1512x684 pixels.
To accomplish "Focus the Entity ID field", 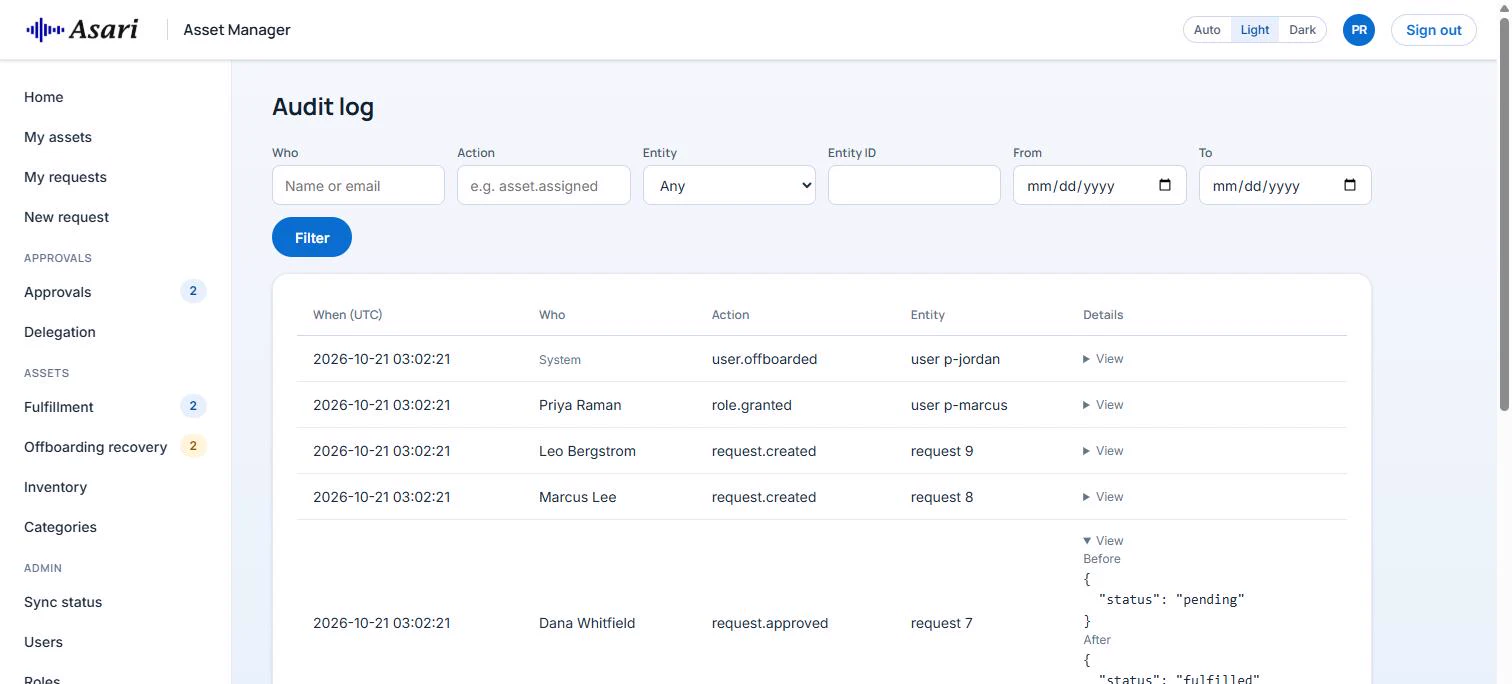I will (914, 185).
